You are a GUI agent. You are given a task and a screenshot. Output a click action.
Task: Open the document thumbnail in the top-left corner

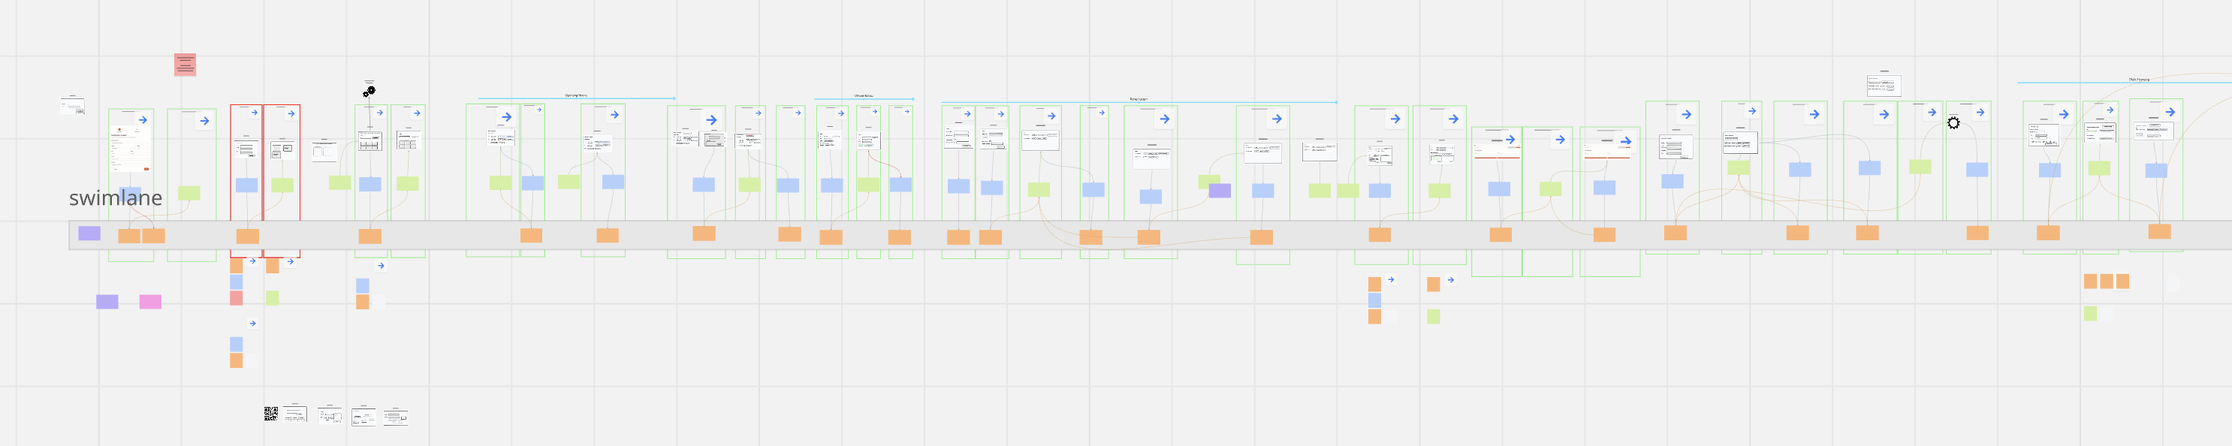coord(72,105)
